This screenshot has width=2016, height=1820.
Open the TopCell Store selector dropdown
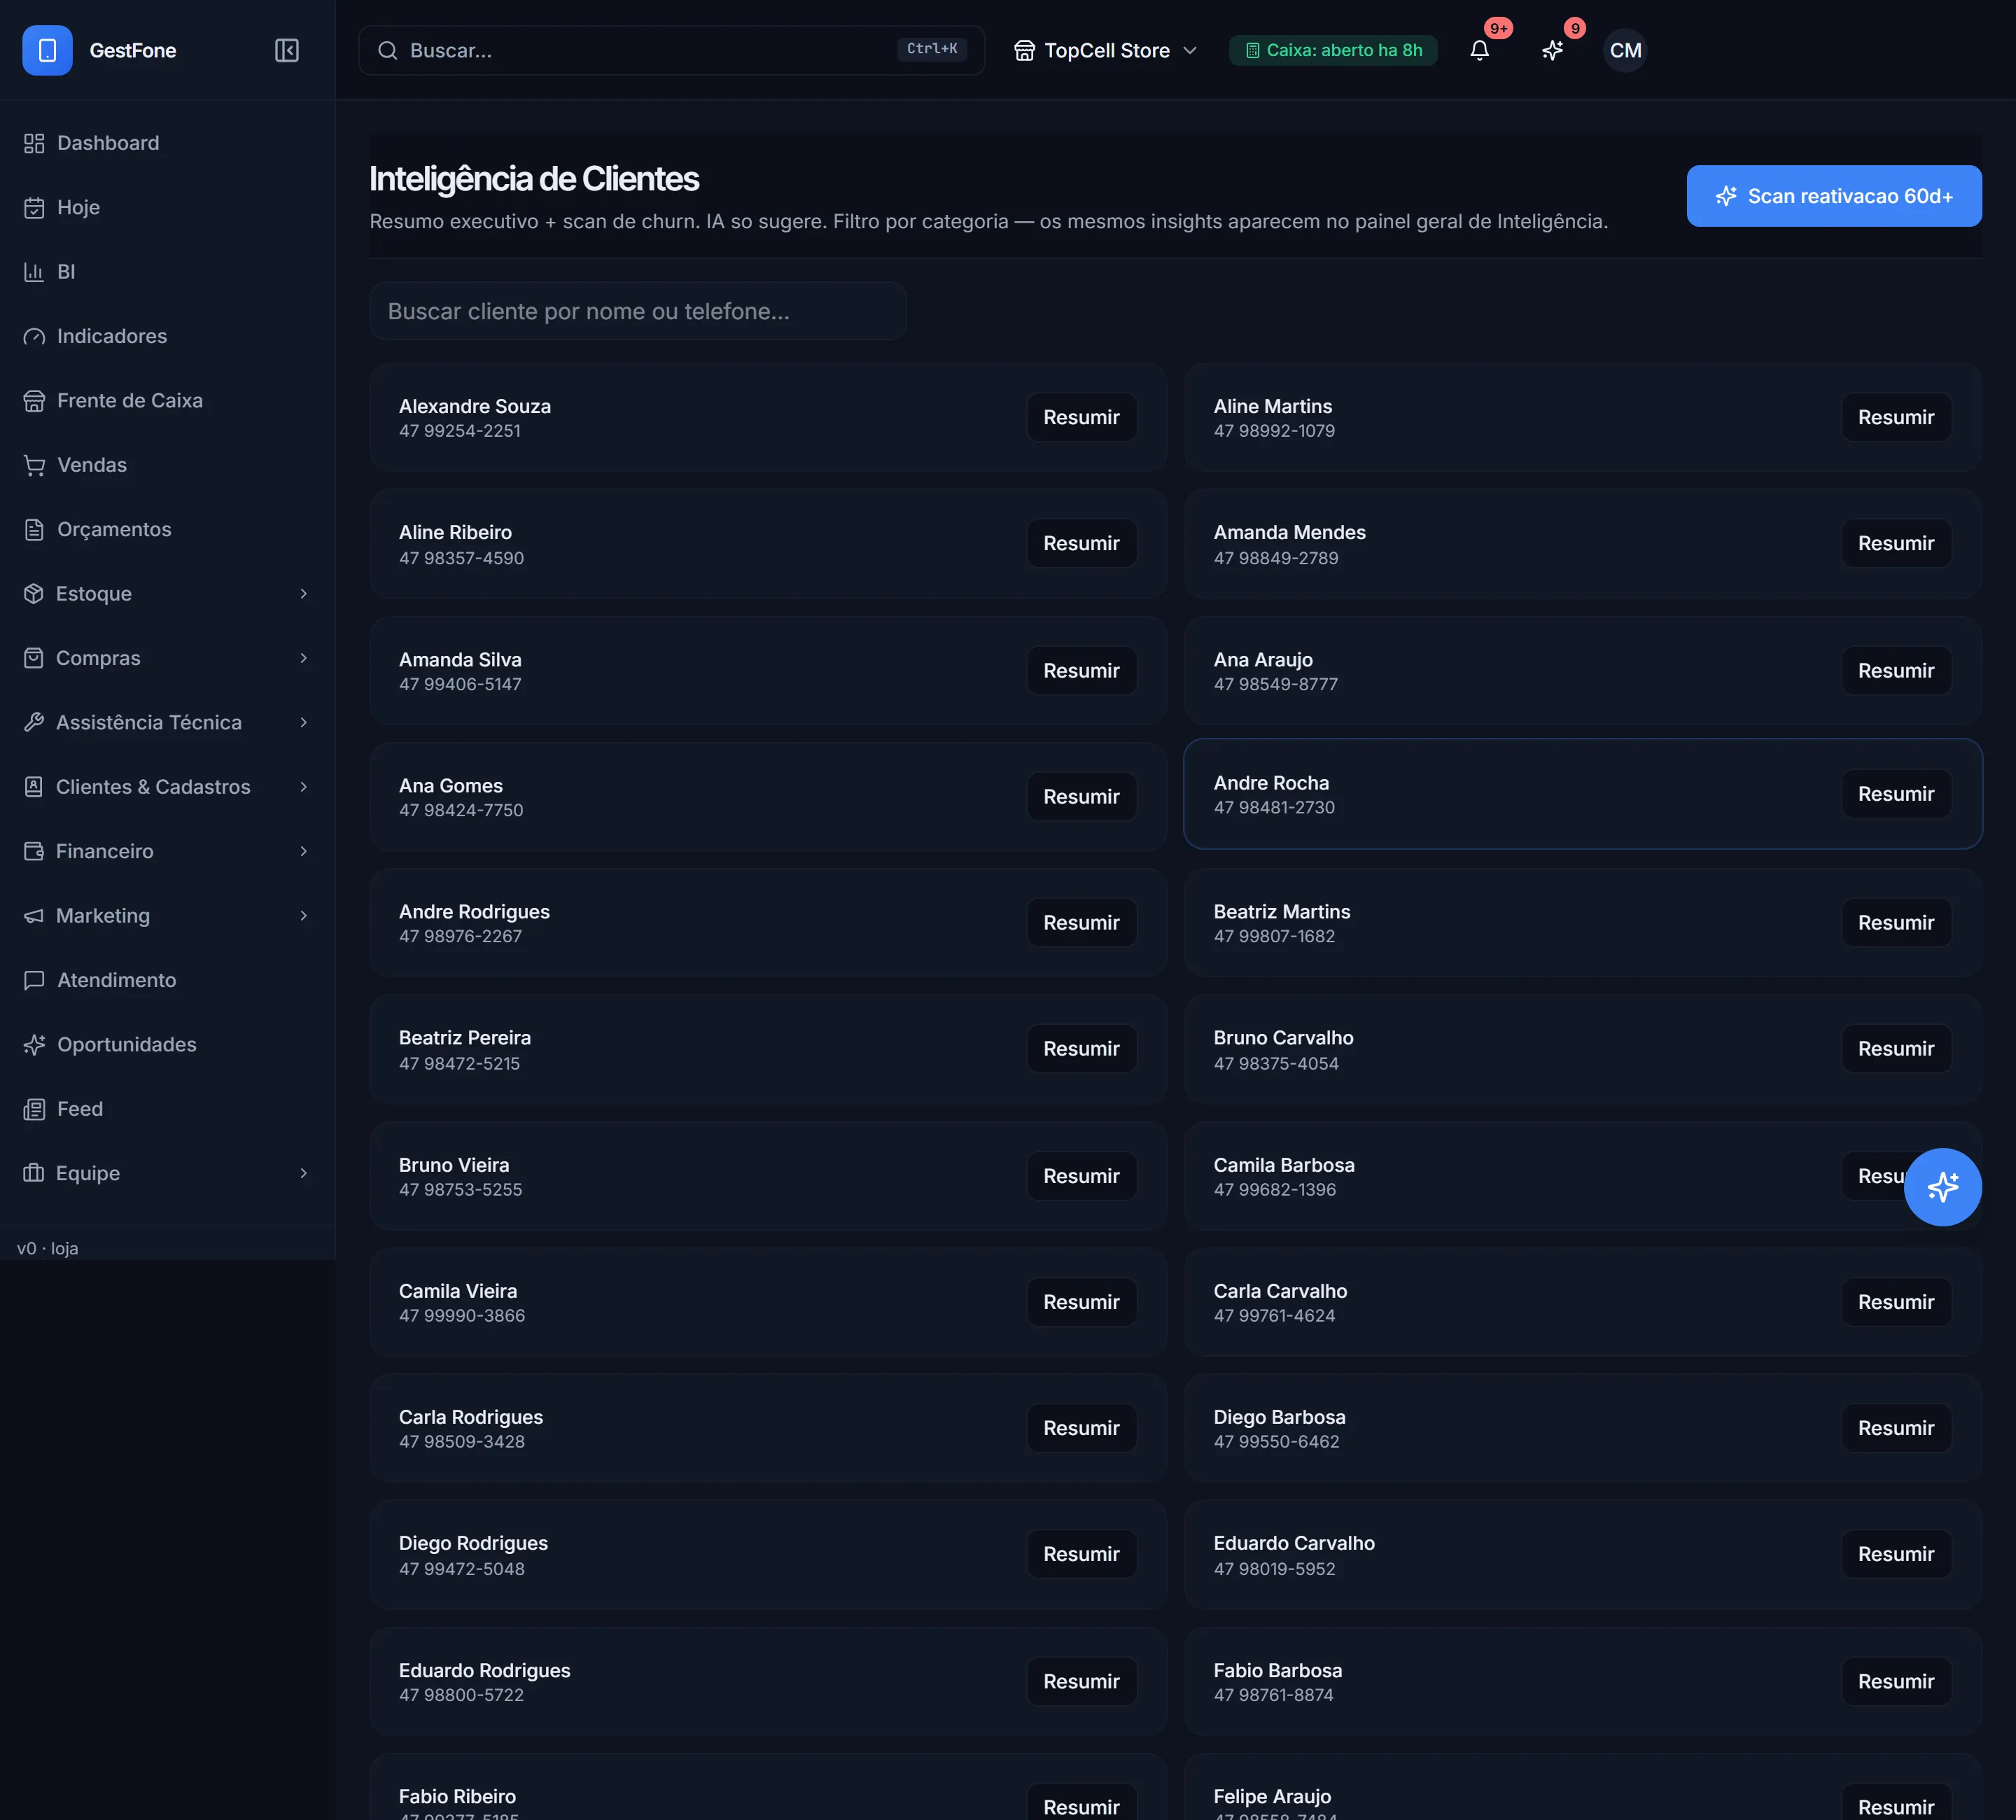pos(1105,50)
